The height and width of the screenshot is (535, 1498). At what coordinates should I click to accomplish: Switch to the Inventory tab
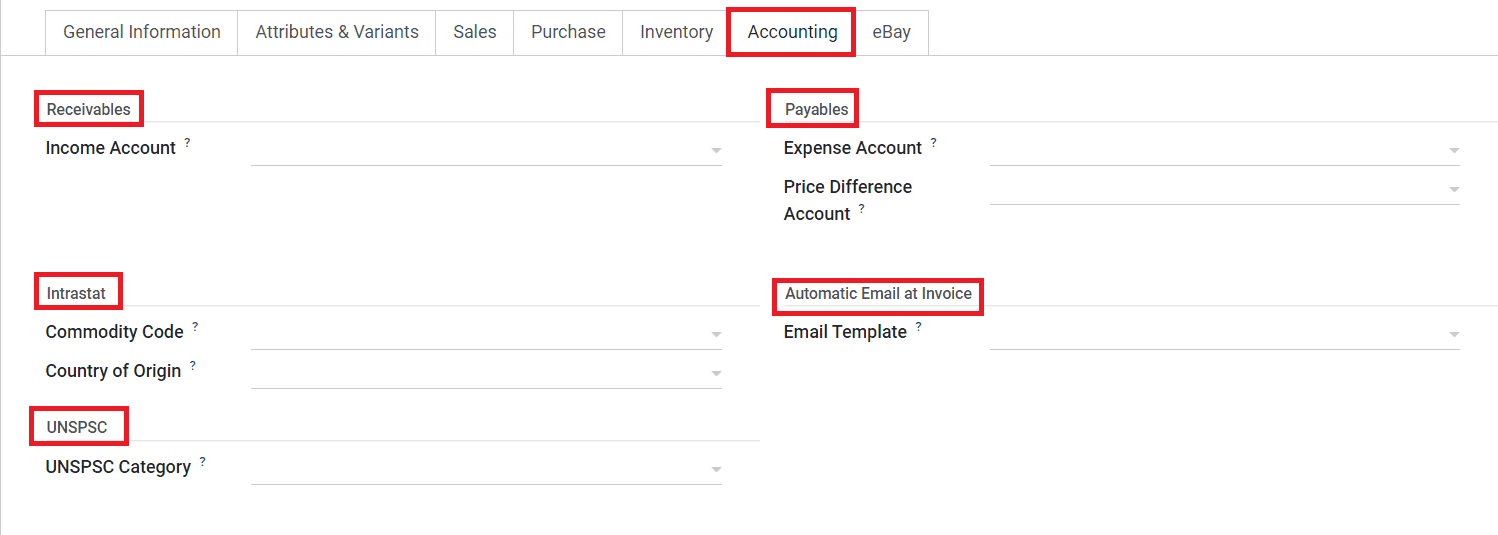click(x=676, y=32)
